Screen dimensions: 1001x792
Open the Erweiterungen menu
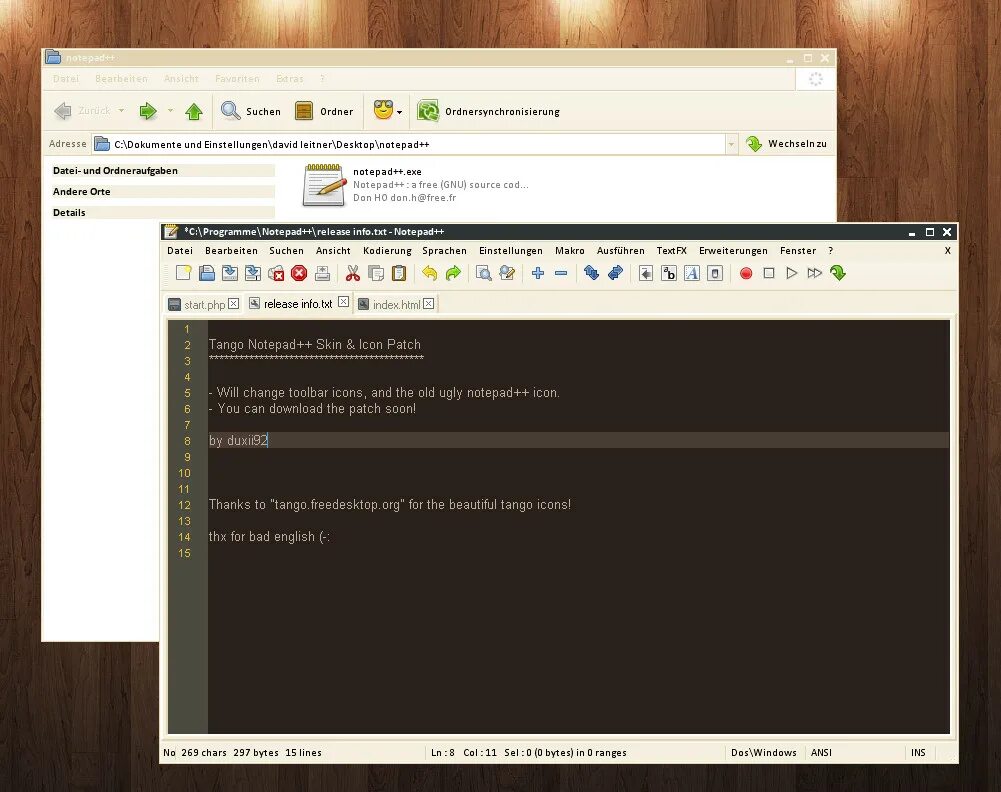point(733,251)
